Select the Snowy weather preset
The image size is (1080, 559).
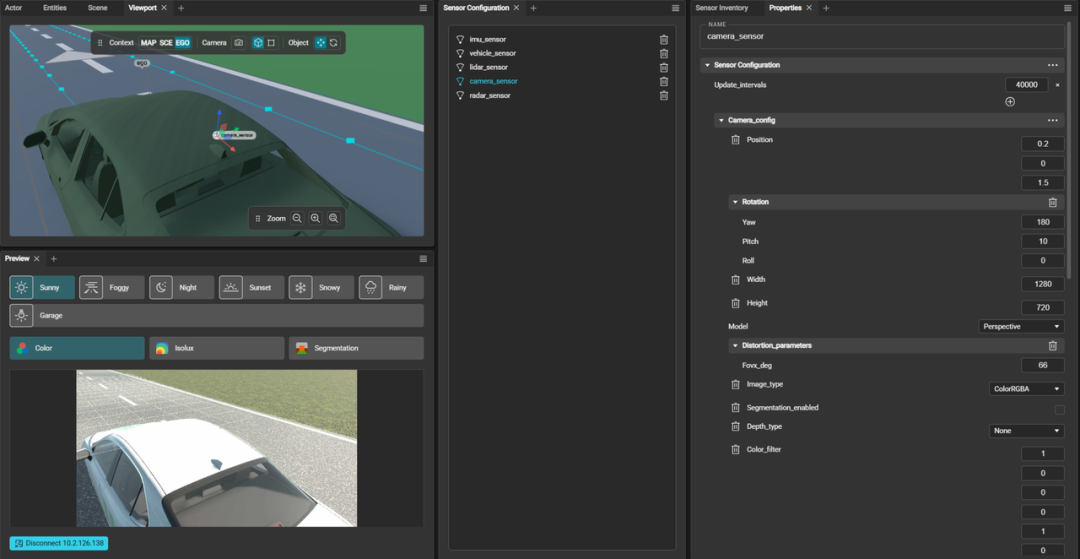point(322,288)
